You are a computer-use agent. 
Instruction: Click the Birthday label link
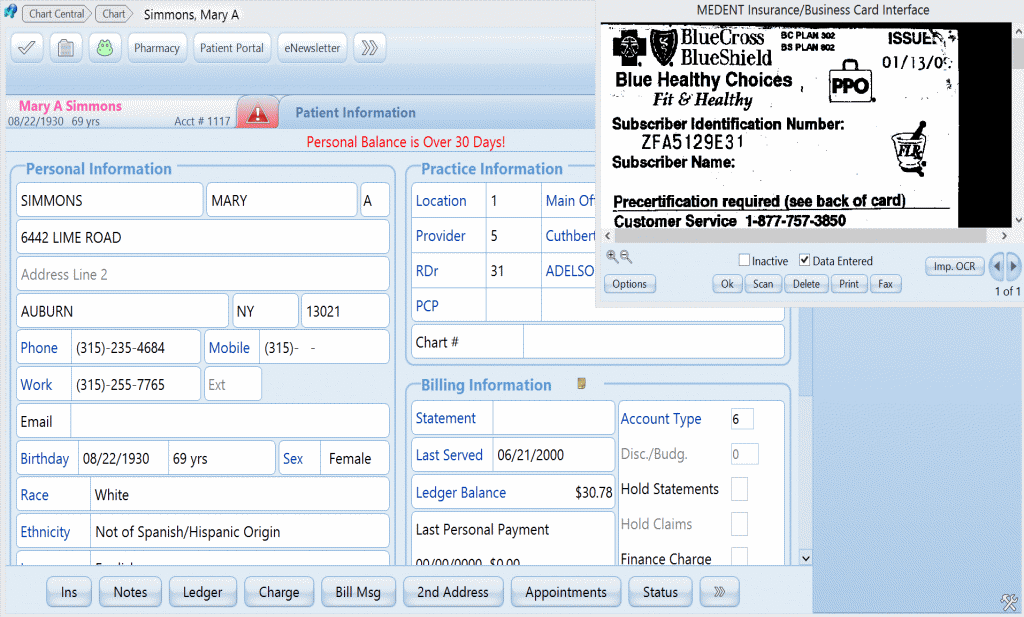pos(44,458)
